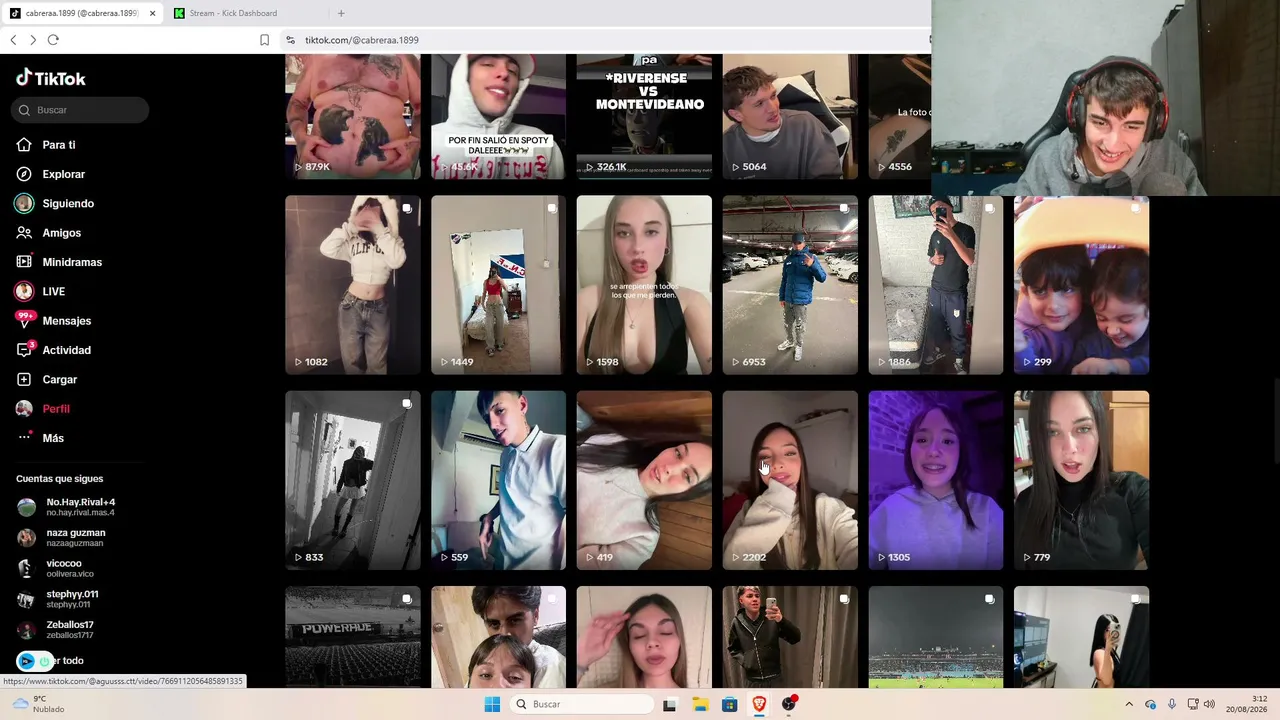Go back in the browser
This screenshot has width=1280, height=720.
pos(13,40)
